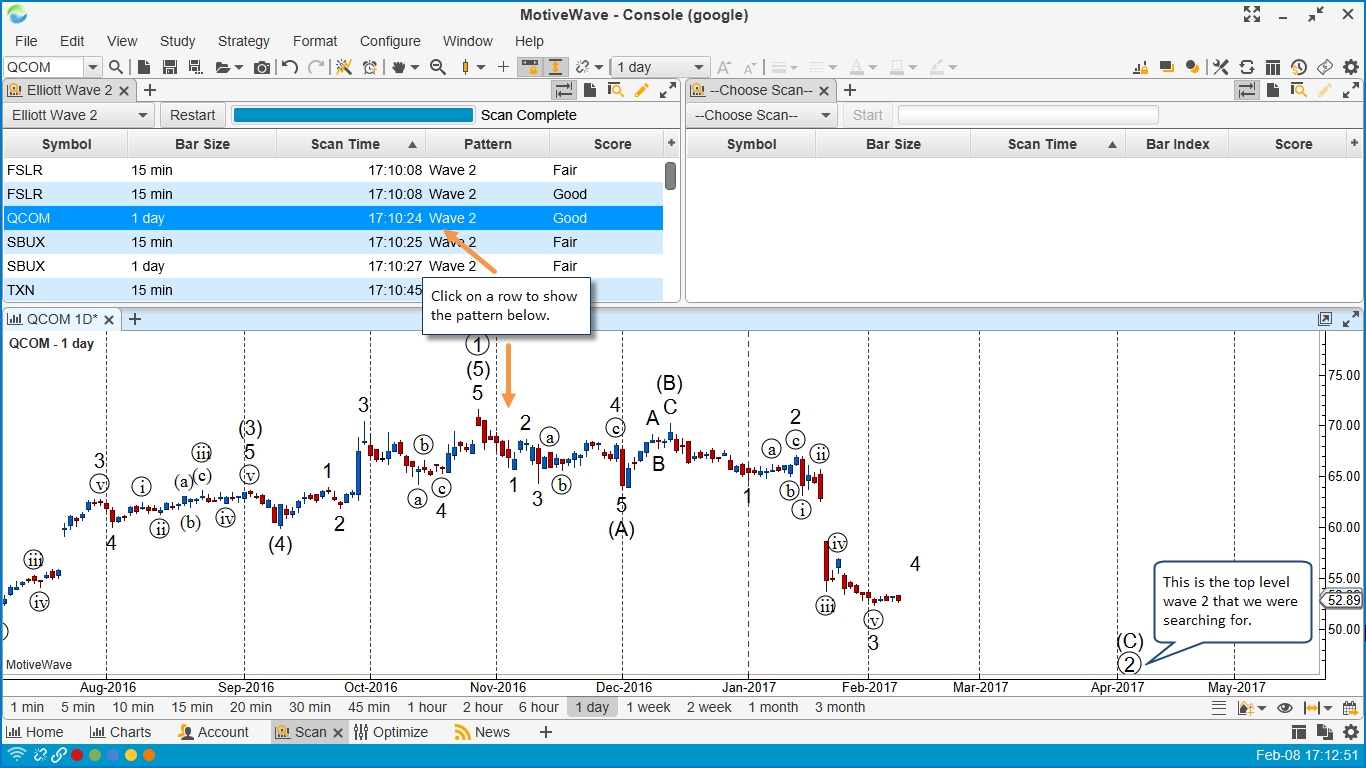
Task: Click the price tag icon
Action: click(1324, 67)
